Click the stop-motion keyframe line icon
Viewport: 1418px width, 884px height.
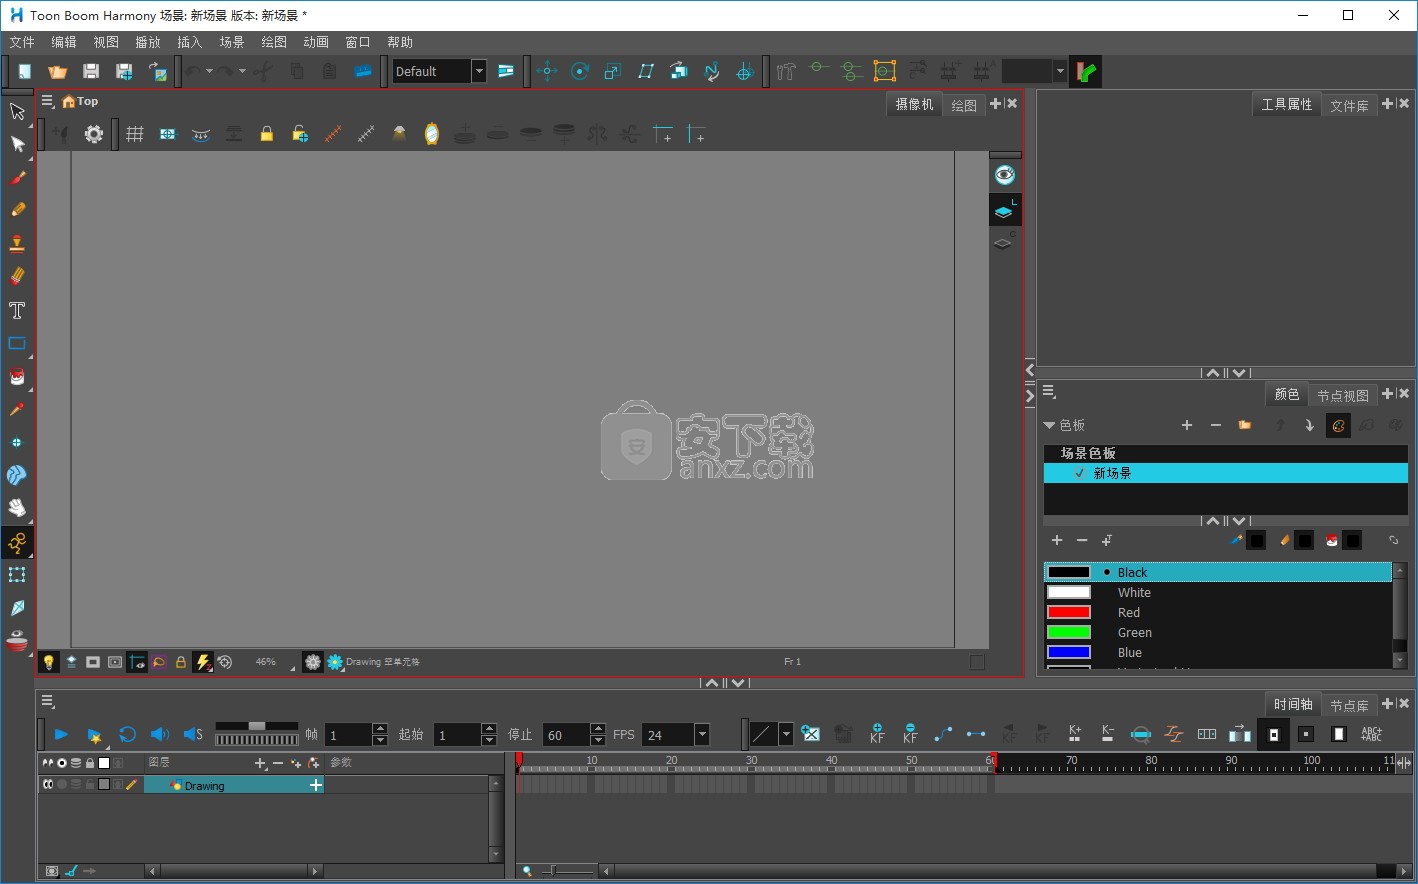pyautogui.click(x=976, y=734)
